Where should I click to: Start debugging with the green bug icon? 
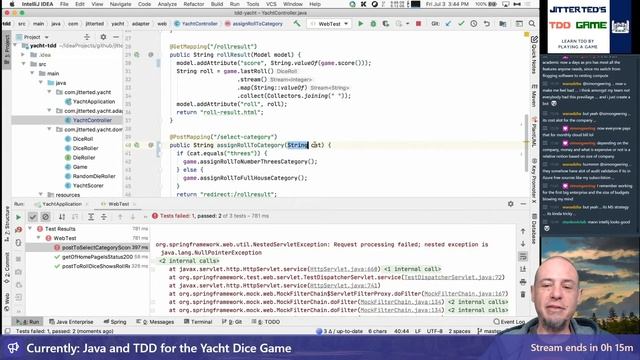pyautogui.click(x=373, y=24)
